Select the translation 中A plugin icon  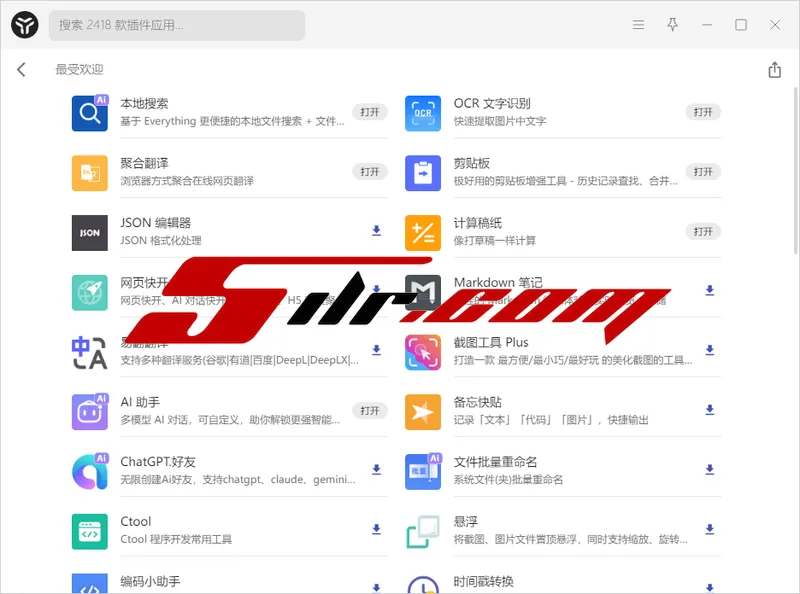click(x=90, y=352)
